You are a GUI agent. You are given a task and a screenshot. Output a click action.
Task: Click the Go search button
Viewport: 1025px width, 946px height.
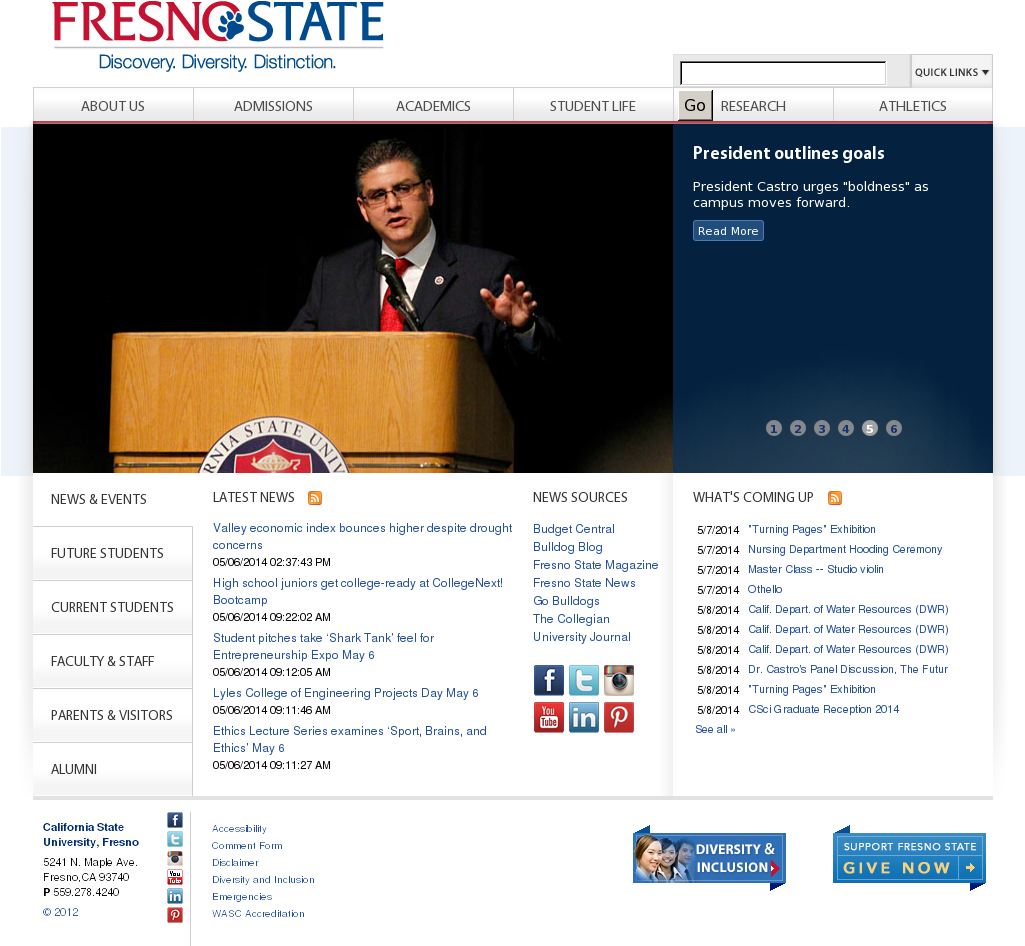(695, 105)
